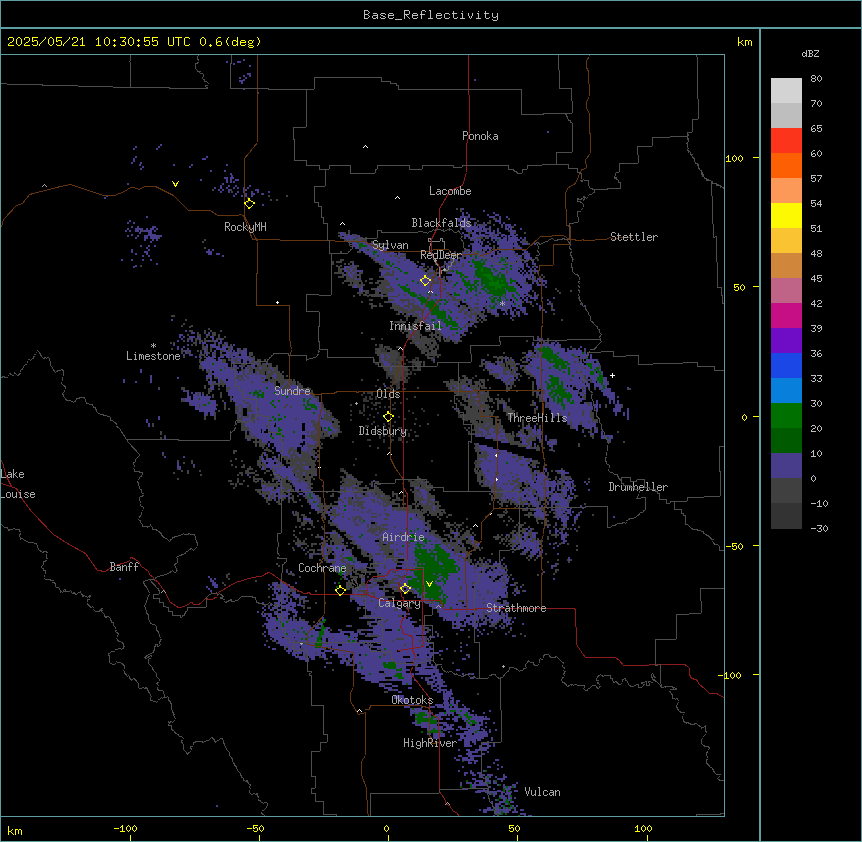The width and height of the screenshot is (862, 842).
Task: Click the white plus marker east of ThreeHills
Action: click(x=612, y=375)
